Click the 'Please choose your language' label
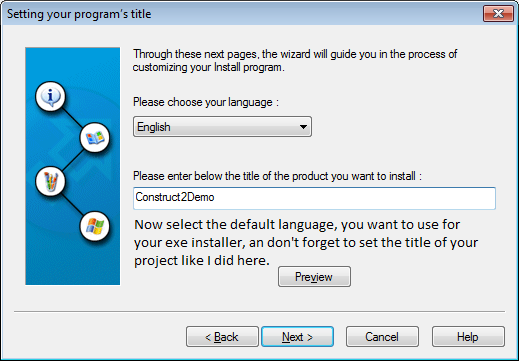 [x=206, y=102]
